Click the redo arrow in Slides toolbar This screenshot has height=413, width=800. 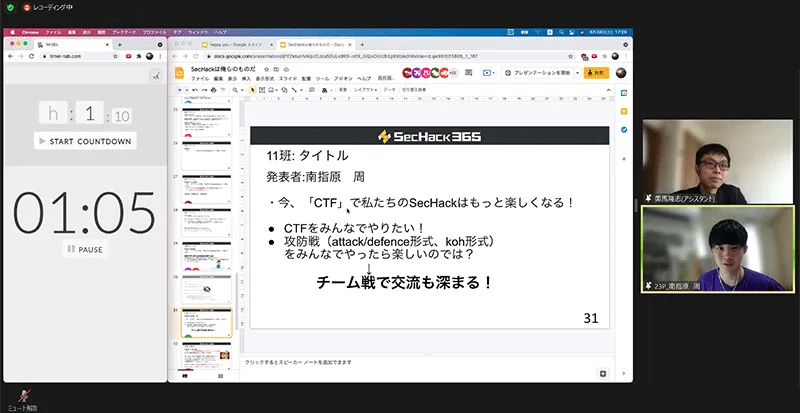(204, 90)
